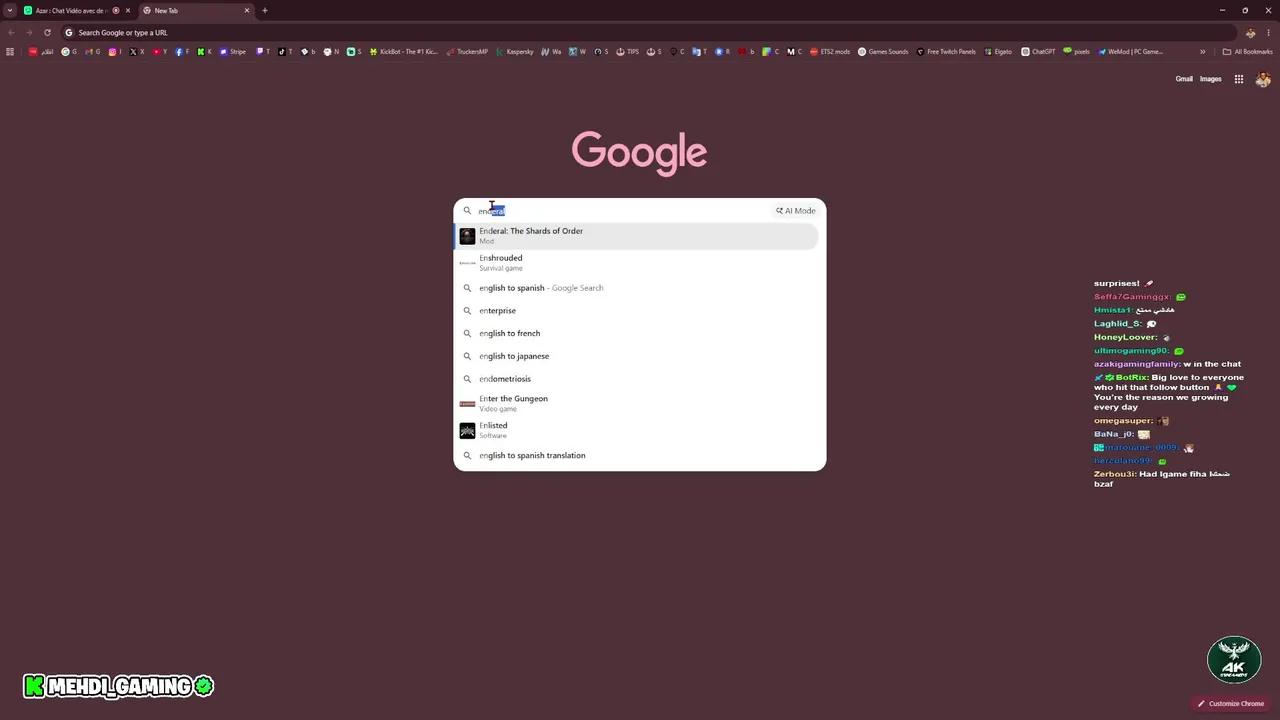This screenshot has height=720, width=1280.
Task: Open the tab search dropdown arrow
Action: pyautogui.click(x=10, y=10)
